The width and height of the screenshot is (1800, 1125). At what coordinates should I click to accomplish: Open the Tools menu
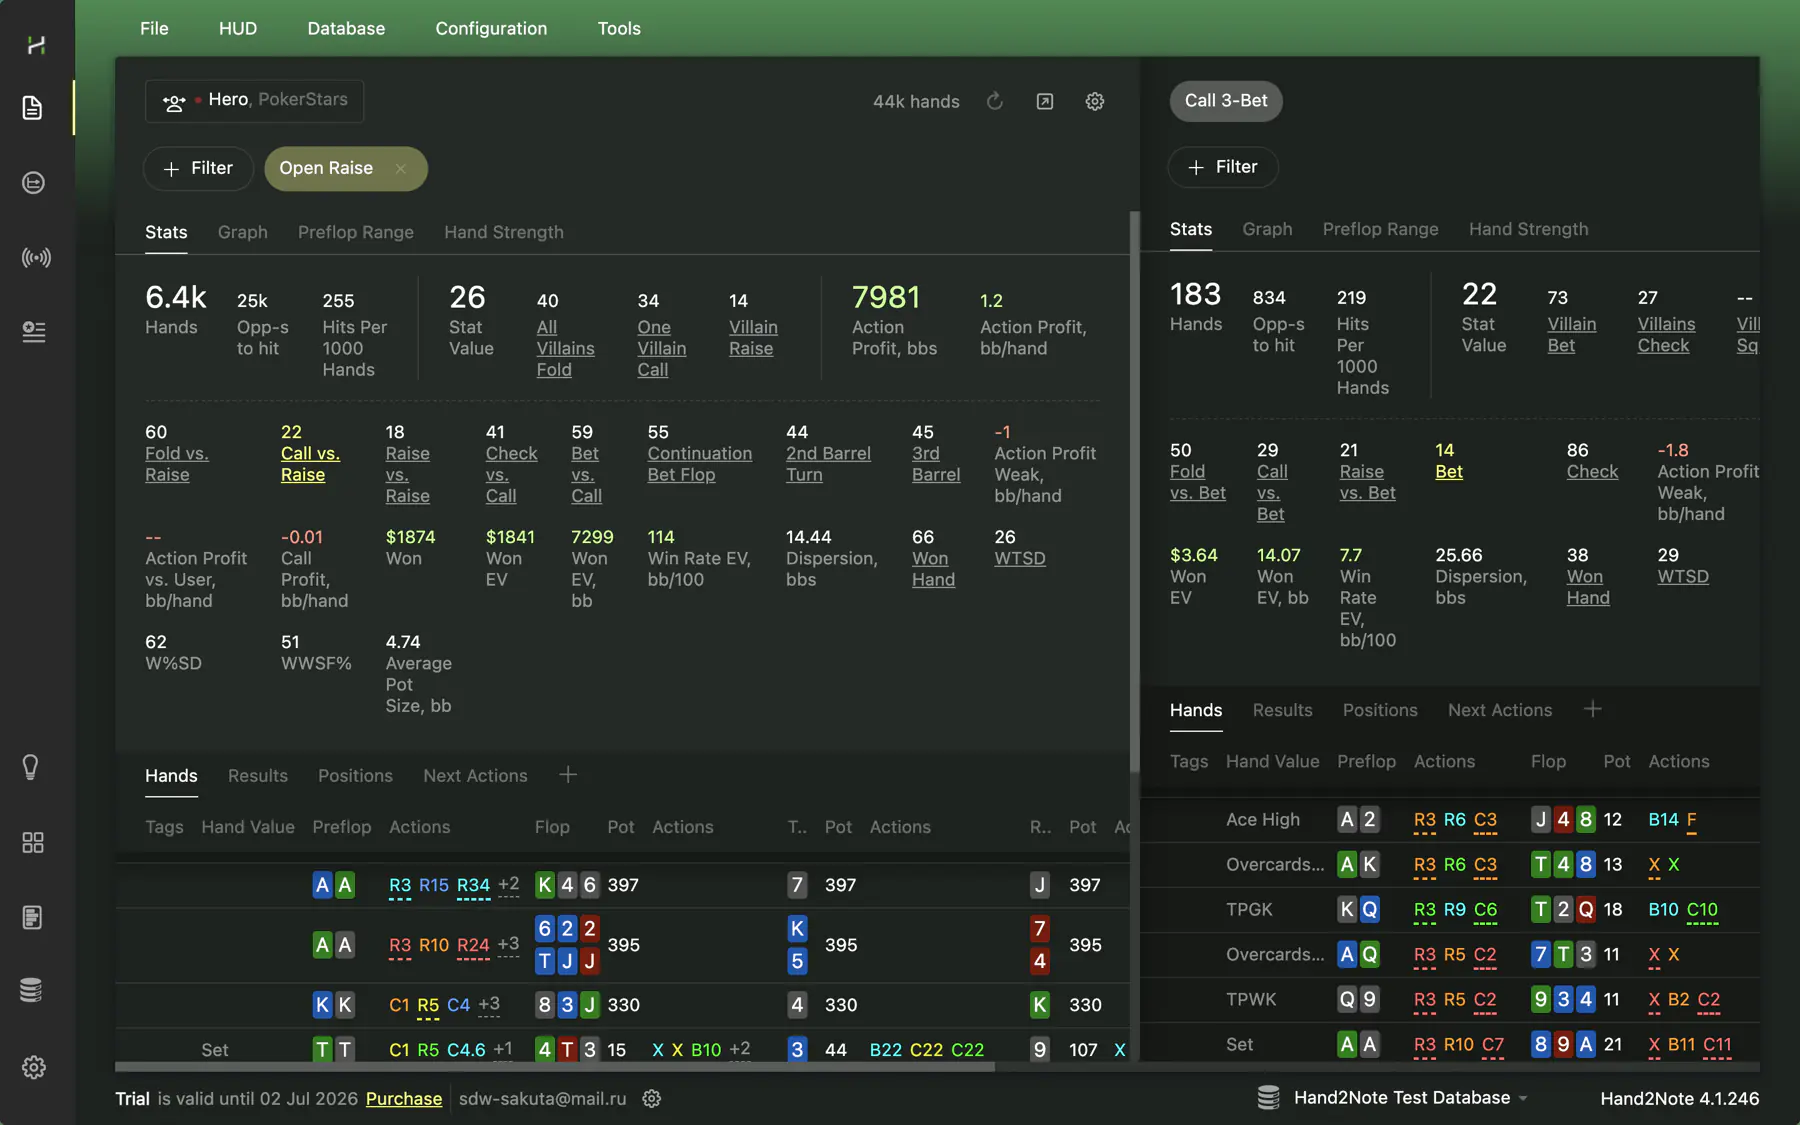[619, 28]
